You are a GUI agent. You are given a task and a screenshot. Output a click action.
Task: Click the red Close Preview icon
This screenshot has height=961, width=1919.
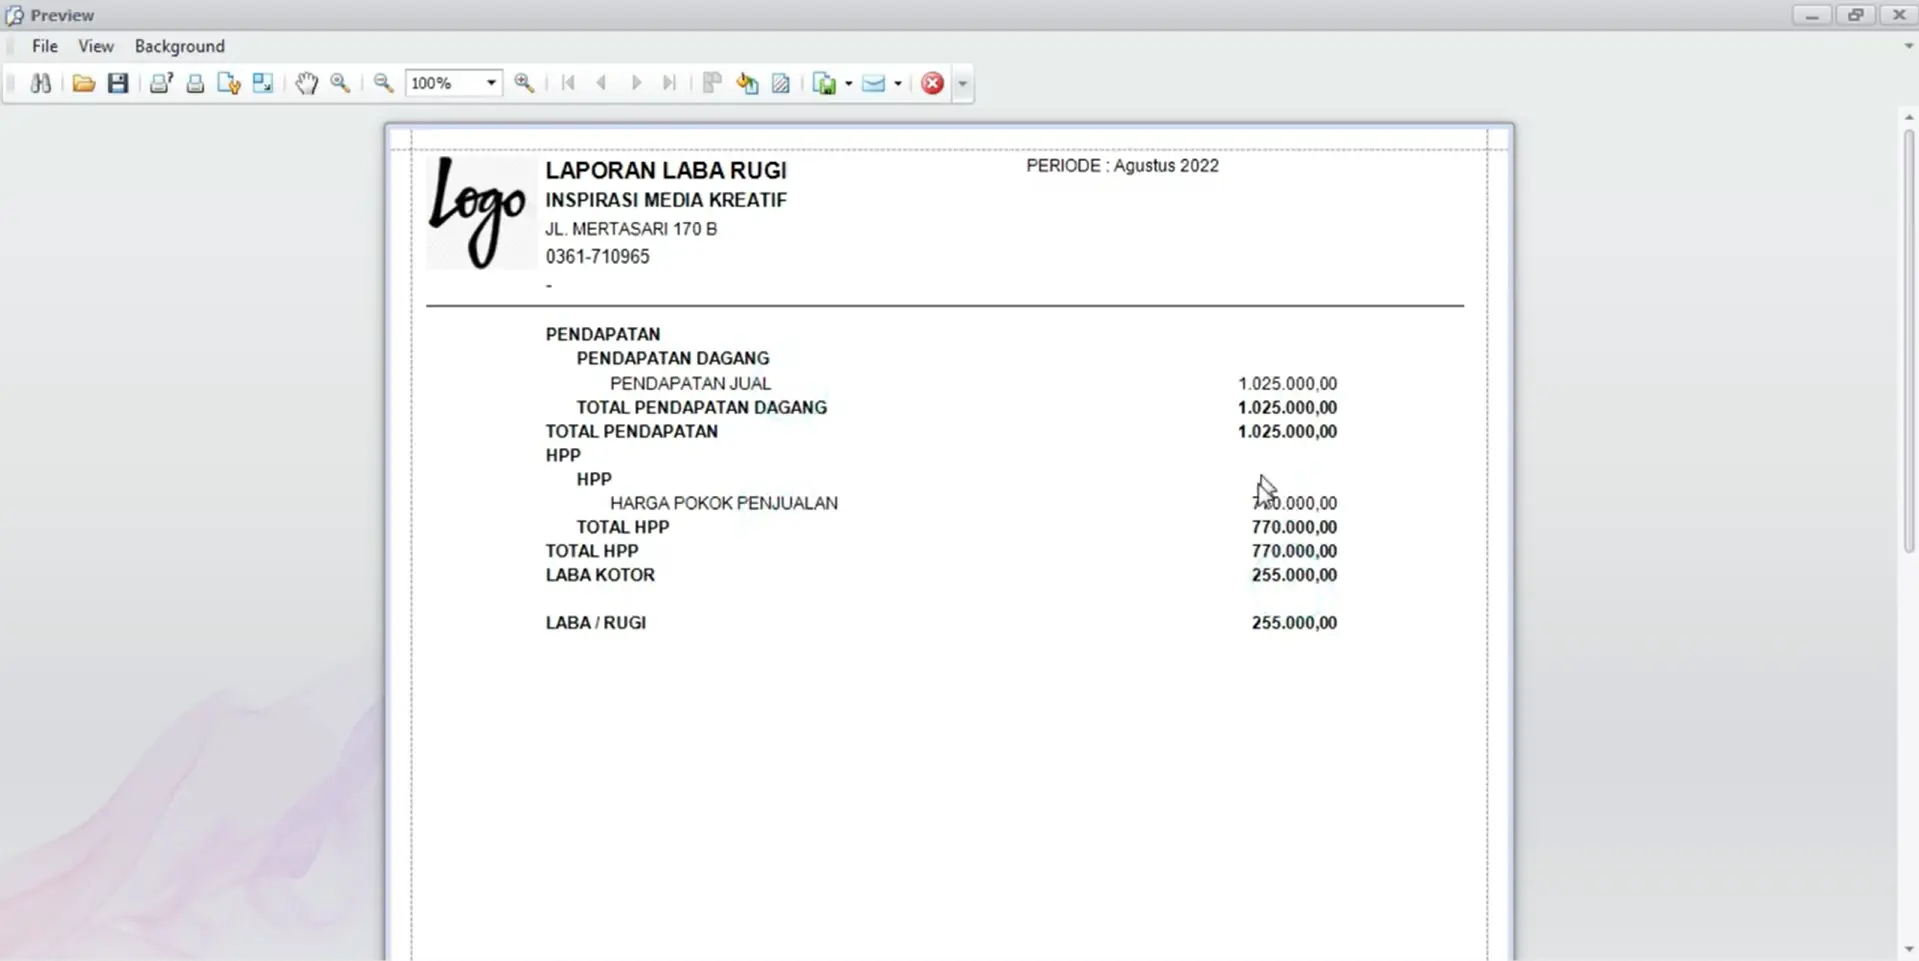pyautogui.click(x=932, y=84)
